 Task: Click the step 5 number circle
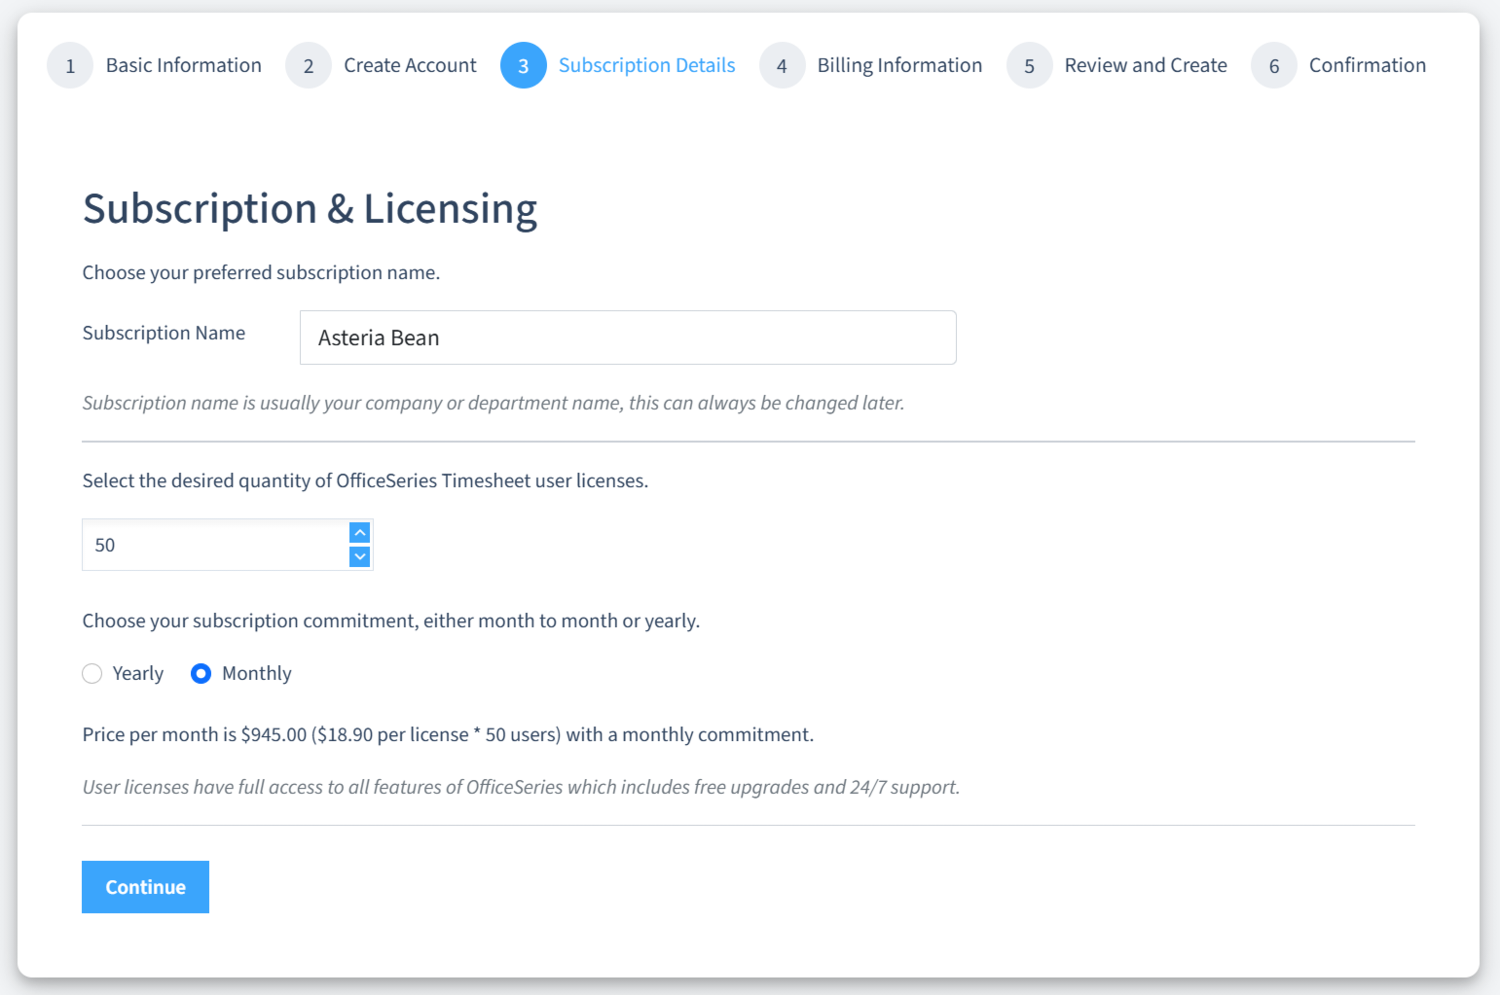pos(1029,66)
